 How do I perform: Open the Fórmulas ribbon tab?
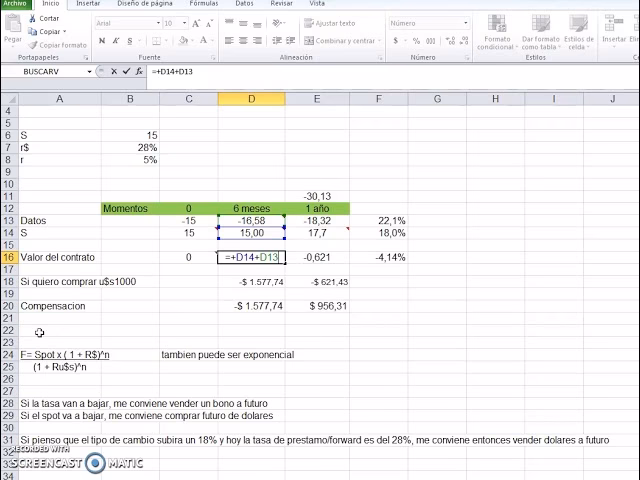204,4
